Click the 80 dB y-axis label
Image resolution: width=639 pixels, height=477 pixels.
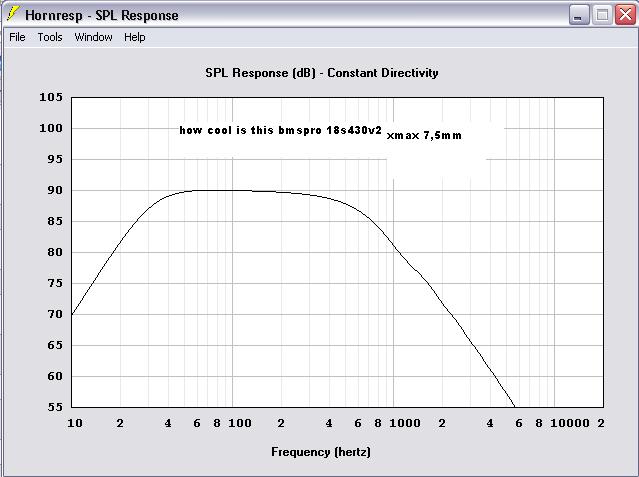click(55, 252)
